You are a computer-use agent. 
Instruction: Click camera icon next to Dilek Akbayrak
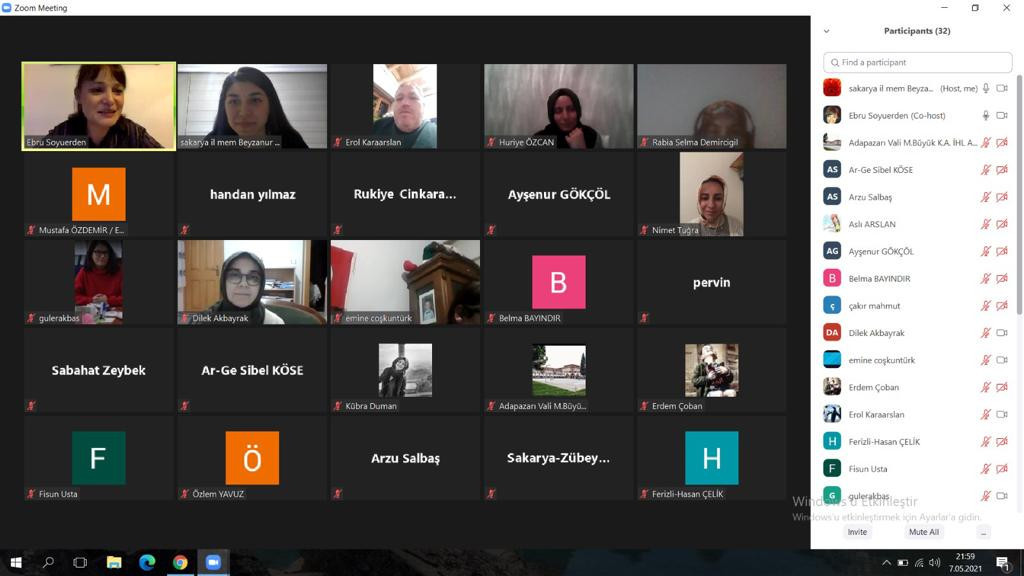click(1002, 332)
